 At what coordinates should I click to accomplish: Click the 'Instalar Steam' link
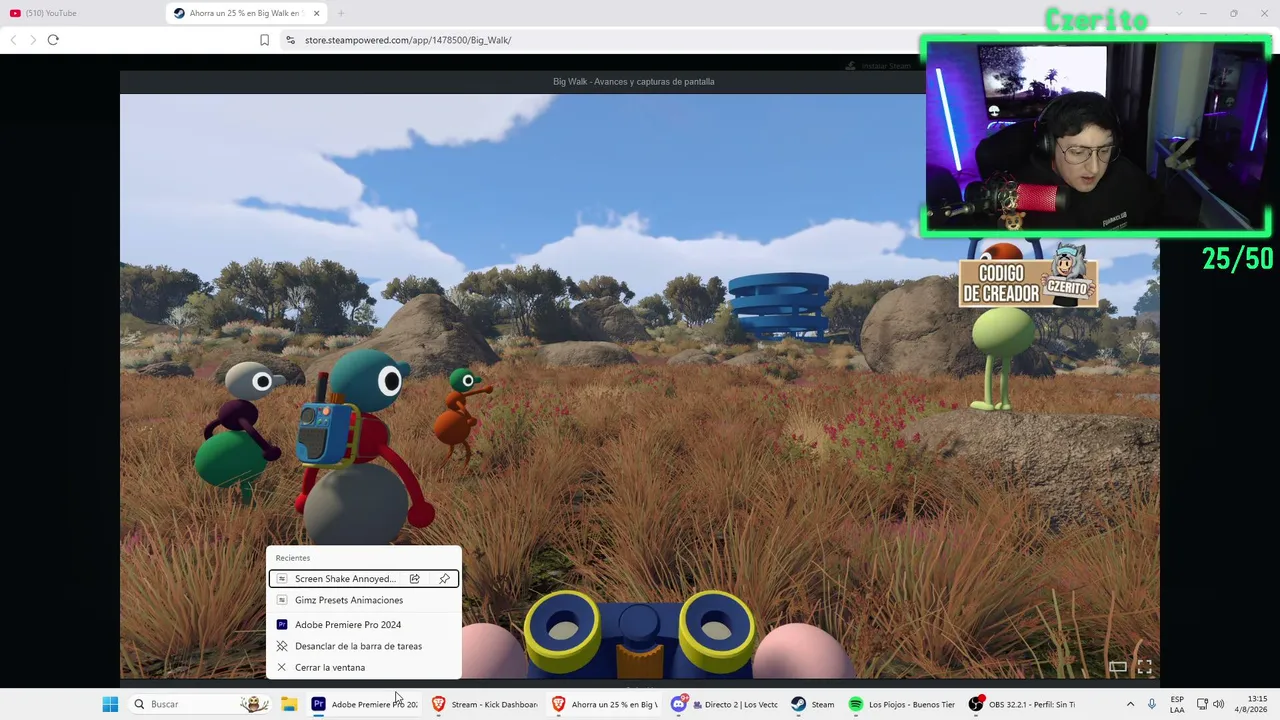click(878, 66)
